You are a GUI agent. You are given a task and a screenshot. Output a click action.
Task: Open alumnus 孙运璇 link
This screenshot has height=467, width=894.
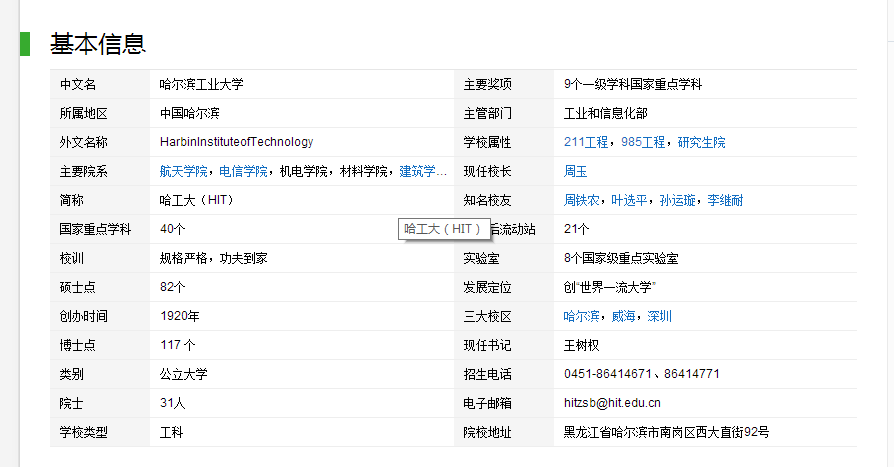pyautogui.click(x=678, y=200)
